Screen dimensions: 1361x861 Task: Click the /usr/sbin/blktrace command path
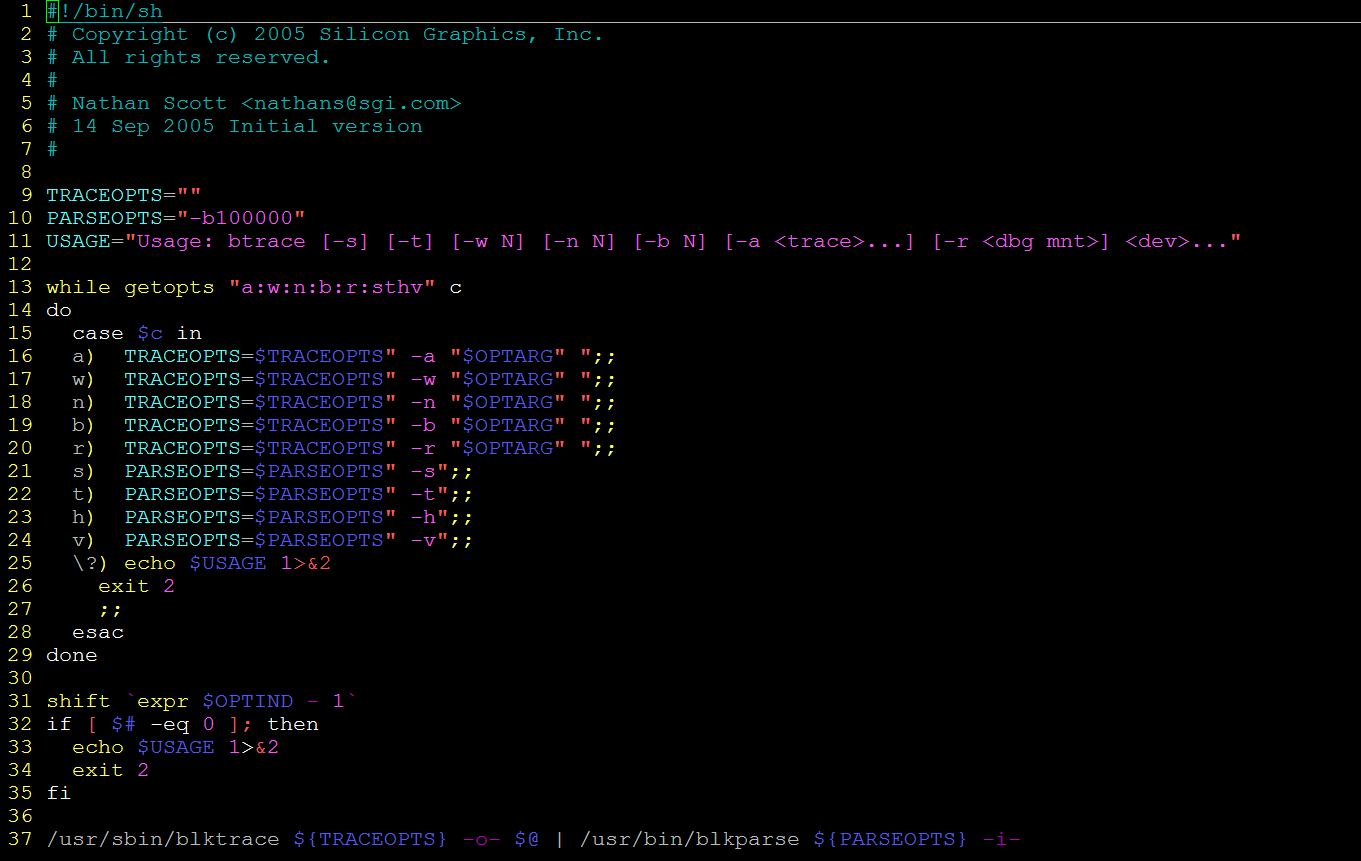point(163,839)
